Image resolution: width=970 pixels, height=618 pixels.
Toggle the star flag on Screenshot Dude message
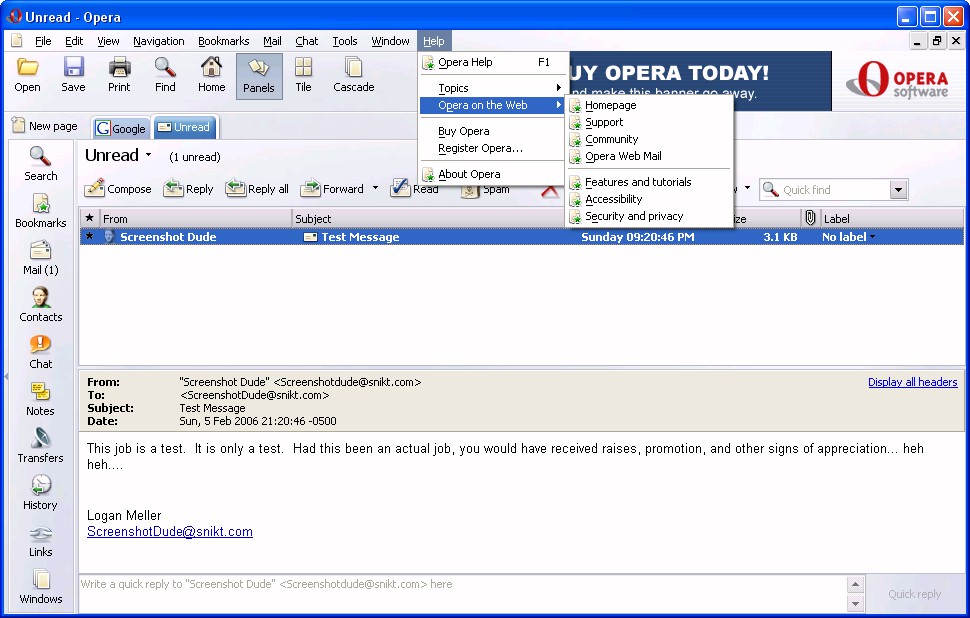[x=90, y=236]
